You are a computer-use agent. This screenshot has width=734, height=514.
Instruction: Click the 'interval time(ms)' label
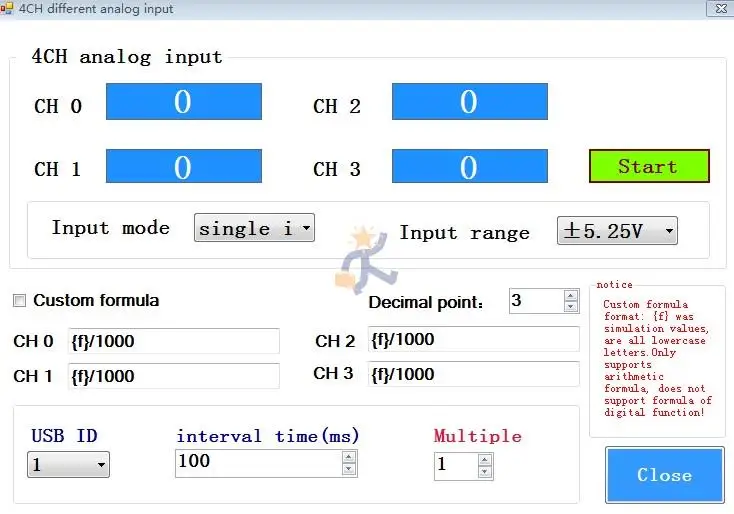tap(268, 436)
